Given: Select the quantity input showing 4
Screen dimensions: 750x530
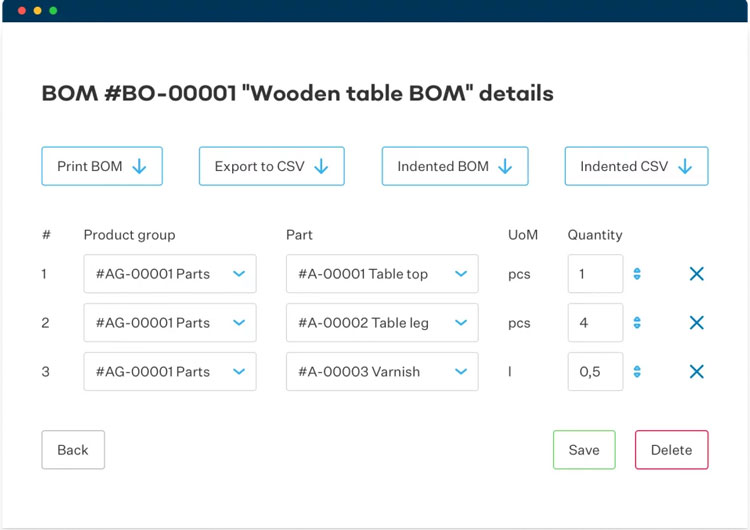Looking at the screenshot, I should (x=595, y=323).
